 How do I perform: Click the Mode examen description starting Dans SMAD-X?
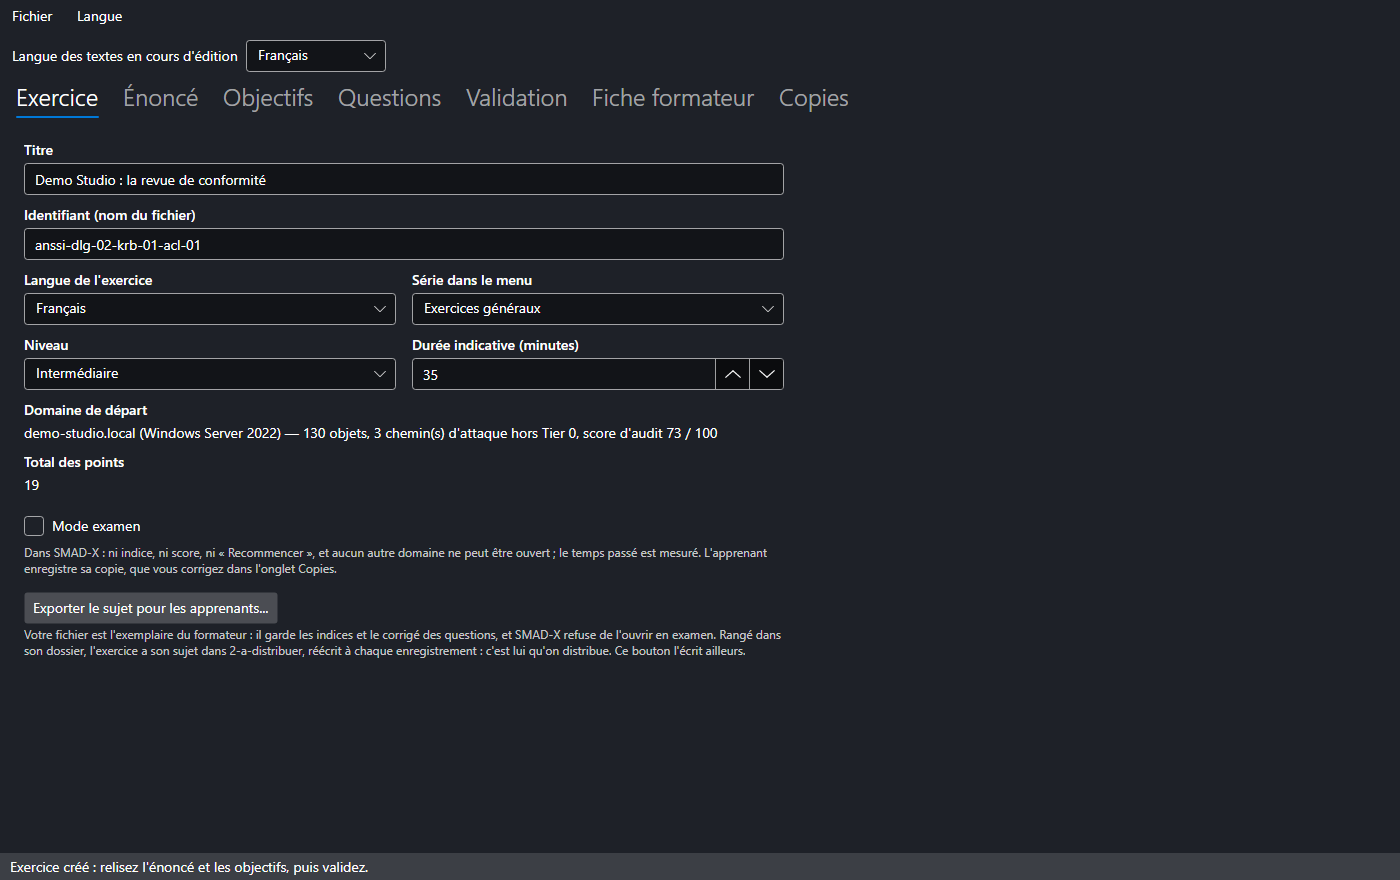[396, 561]
